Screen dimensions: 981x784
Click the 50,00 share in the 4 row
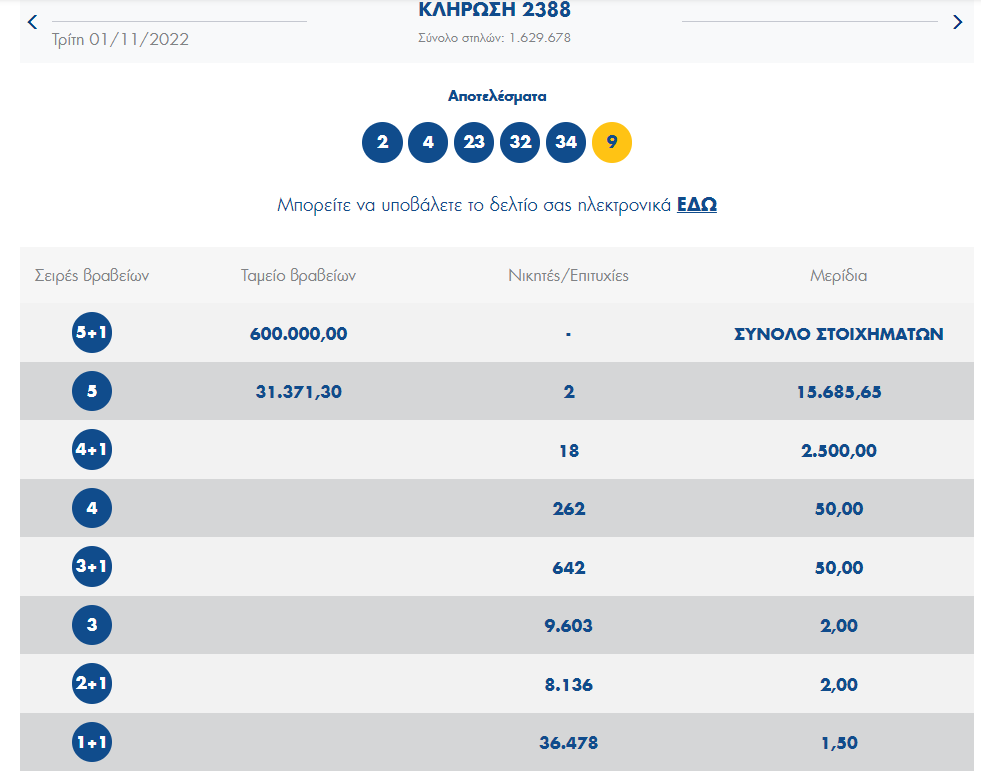pyautogui.click(x=839, y=509)
